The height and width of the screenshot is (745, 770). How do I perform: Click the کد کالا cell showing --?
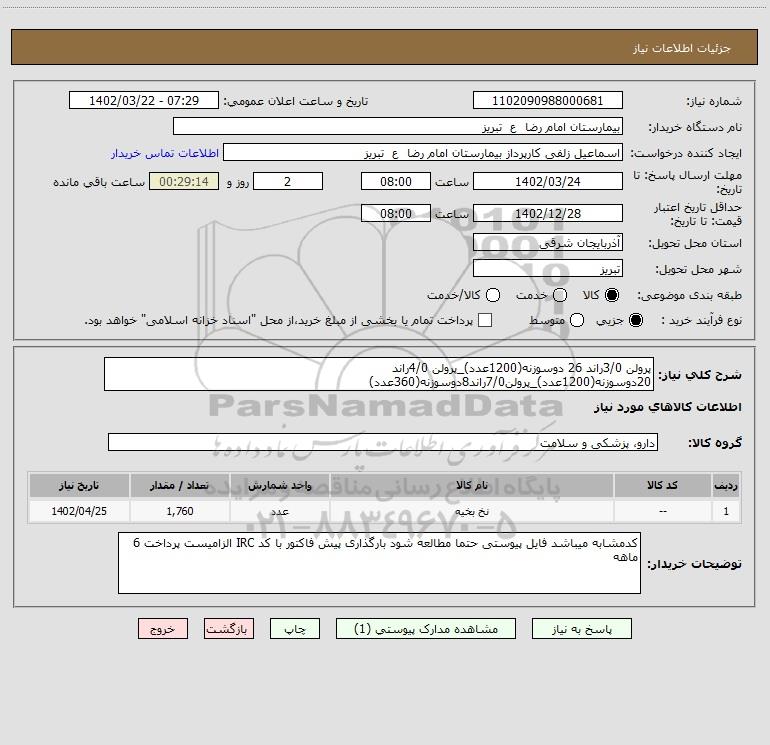pyautogui.click(x=662, y=511)
